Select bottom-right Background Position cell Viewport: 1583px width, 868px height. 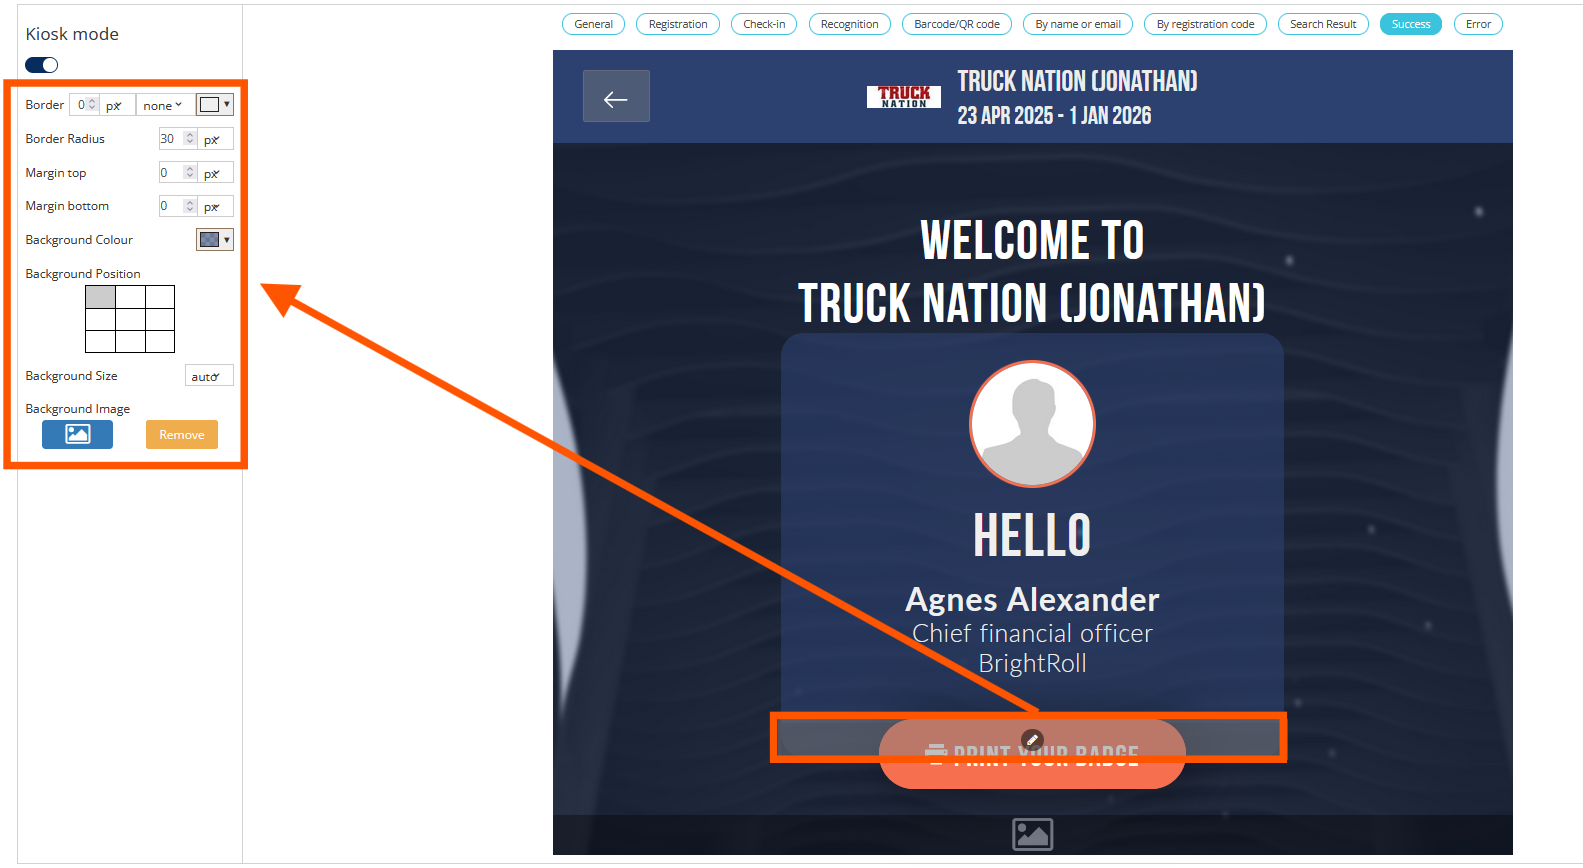click(160, 341)
